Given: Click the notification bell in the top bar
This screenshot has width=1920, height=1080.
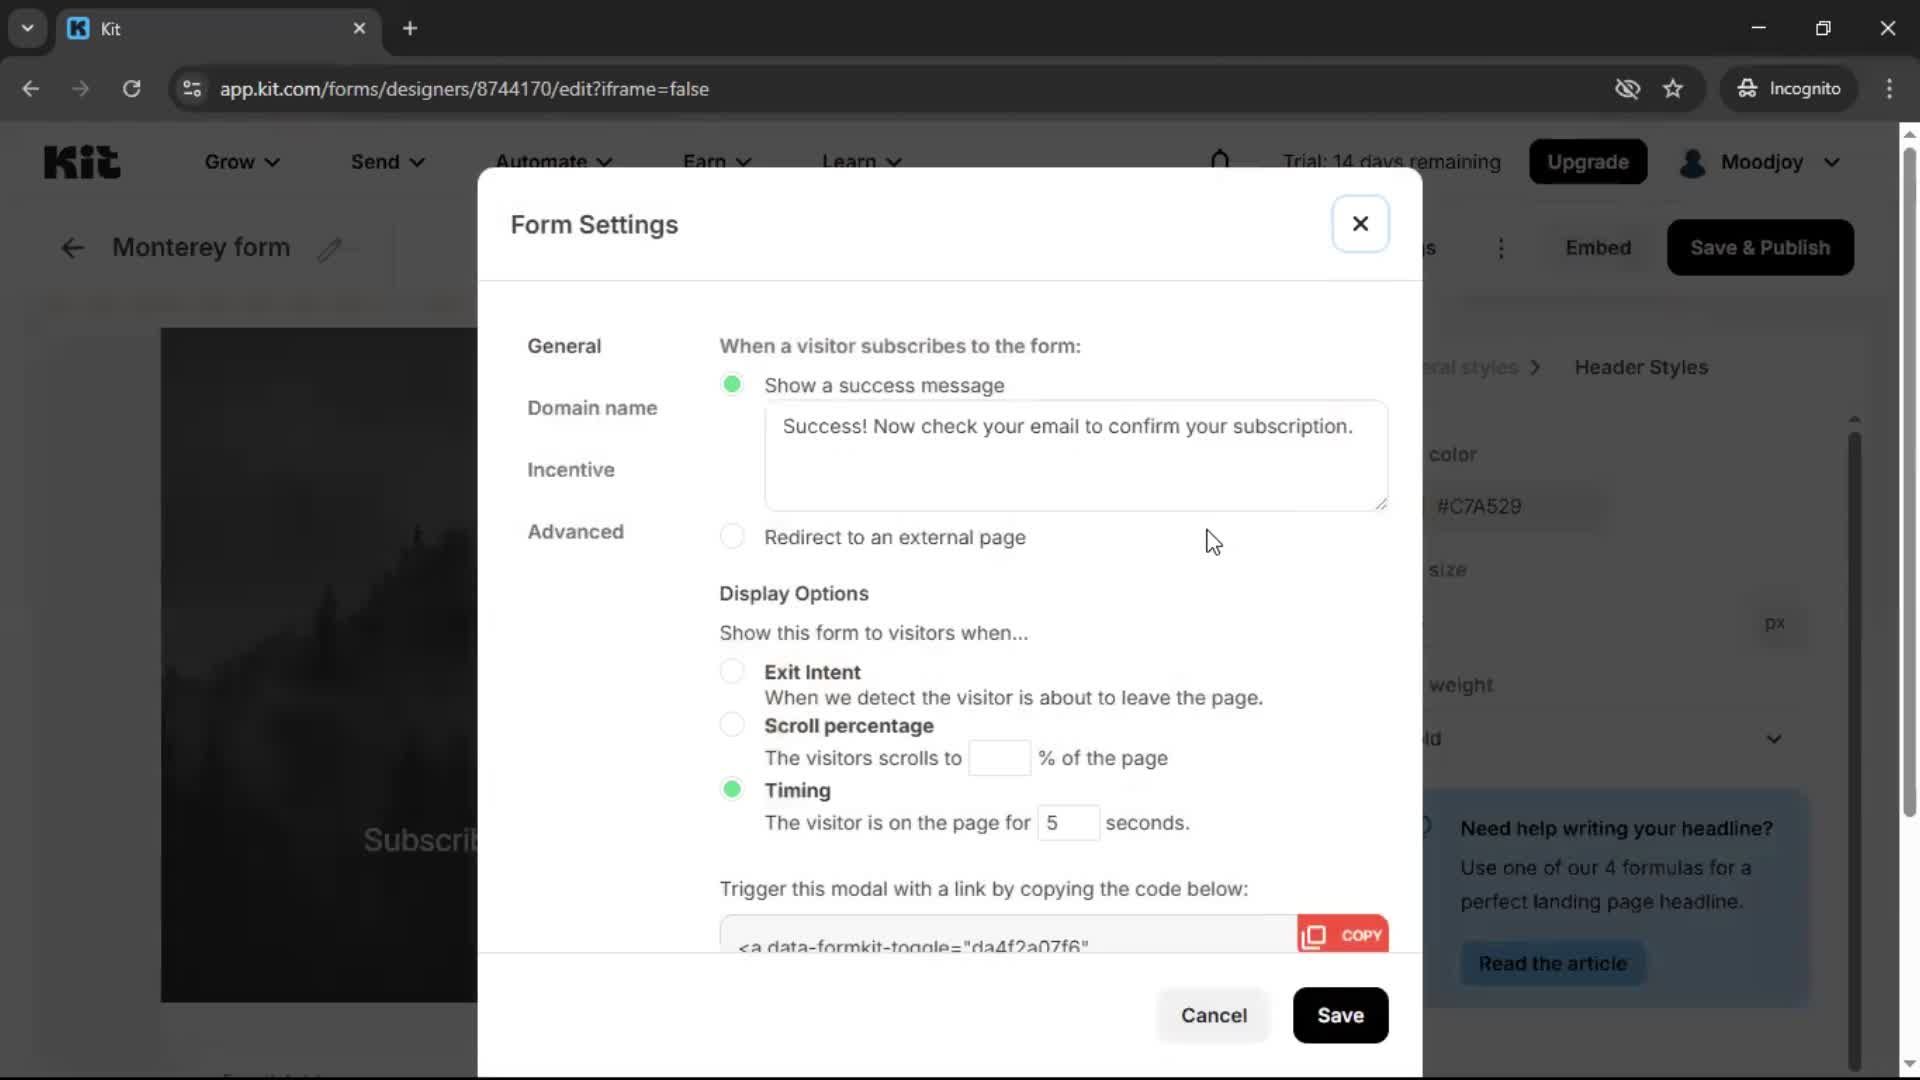Looking at the screenshot, I should tap(1221, 161).
